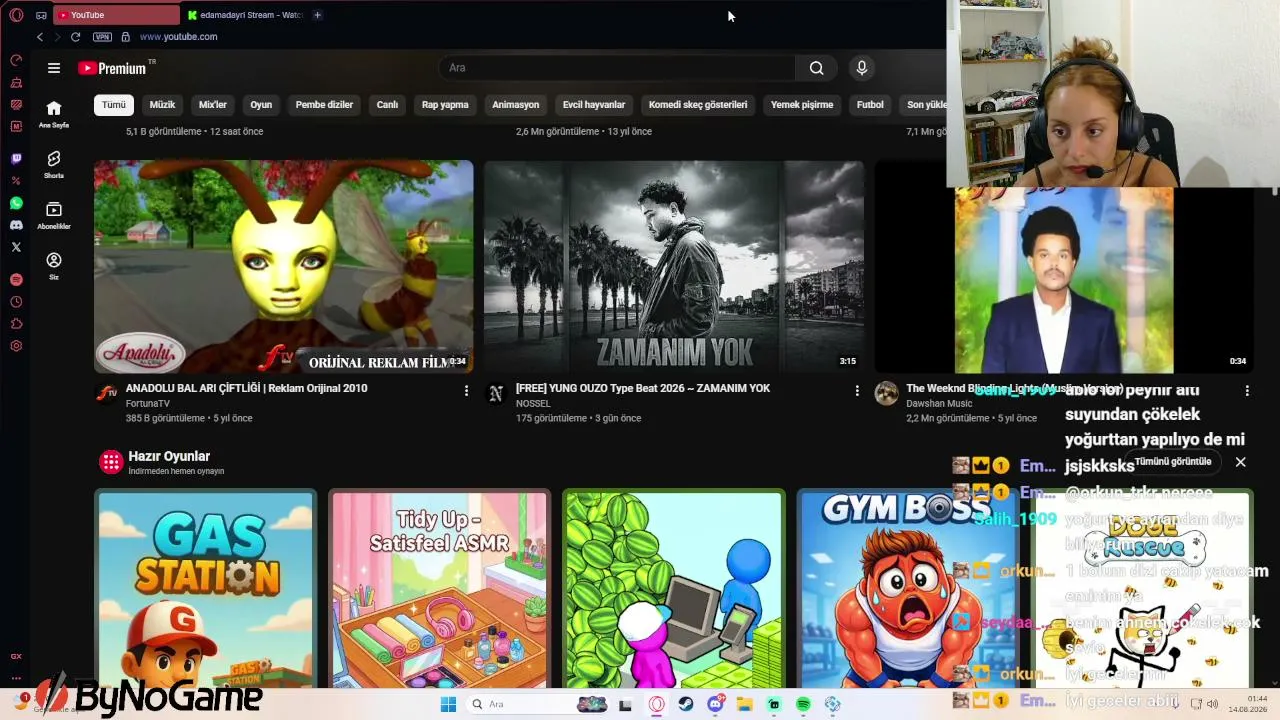
Task: Open WhatsApp in the Opera sidebar
Action: (16, 203)
